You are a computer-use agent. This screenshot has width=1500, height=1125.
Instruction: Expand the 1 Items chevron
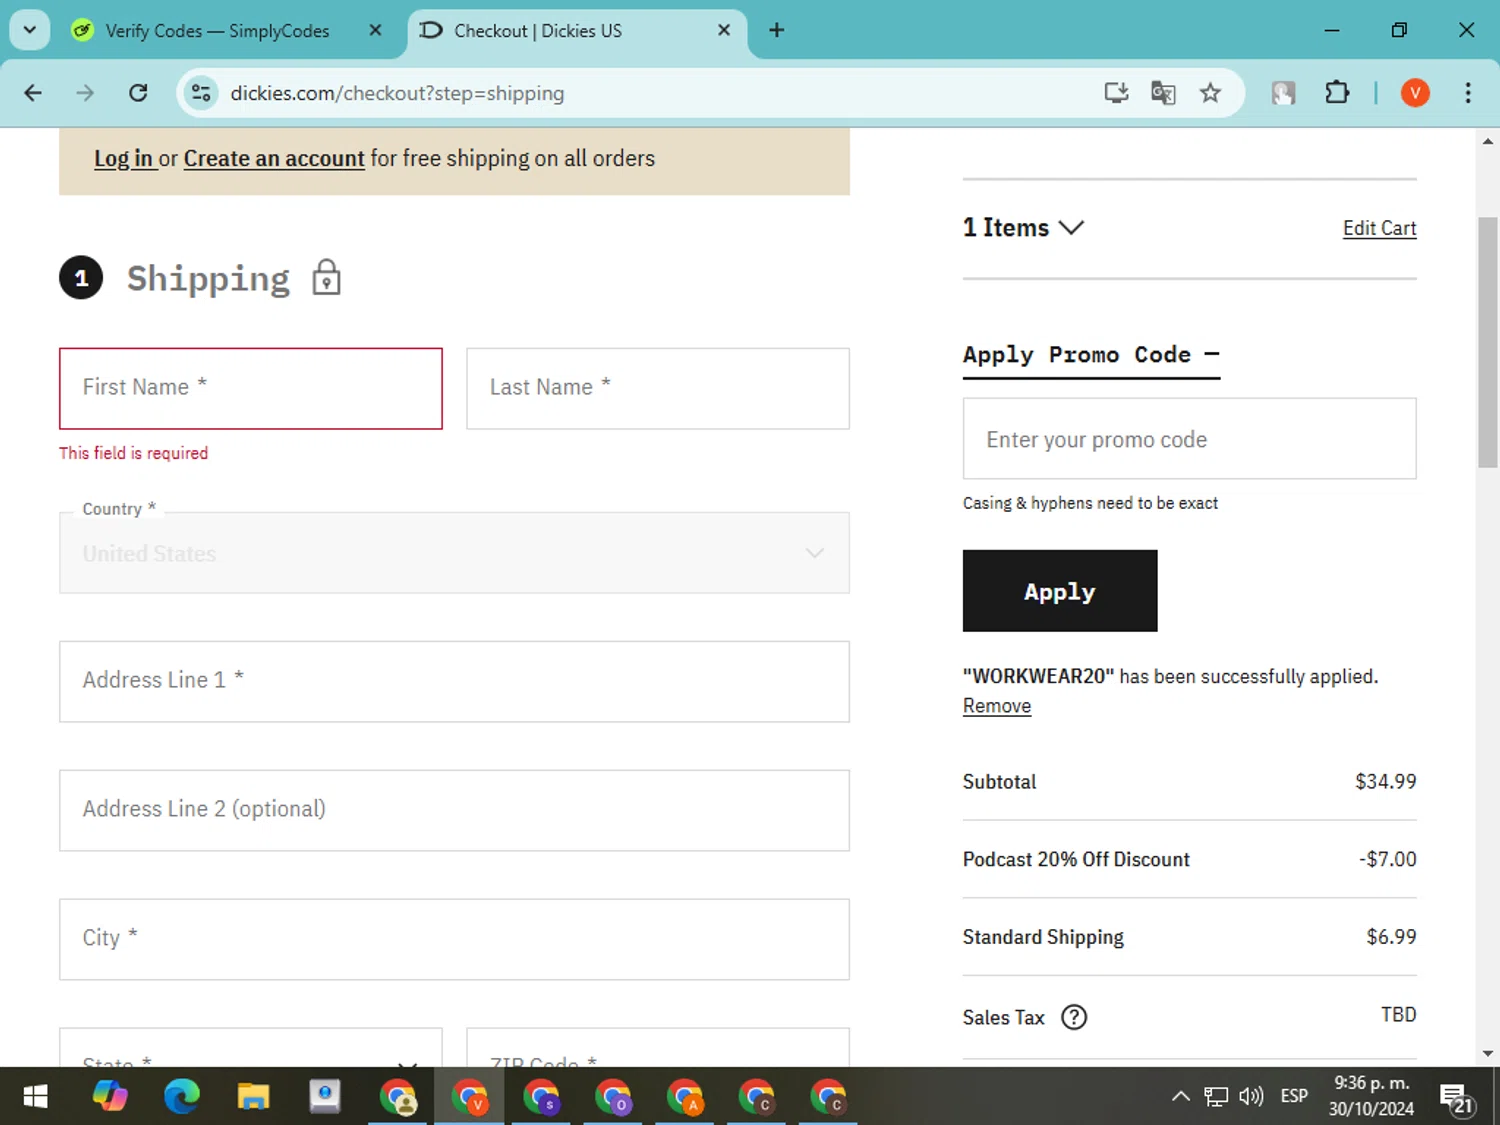click(1071, 228)
